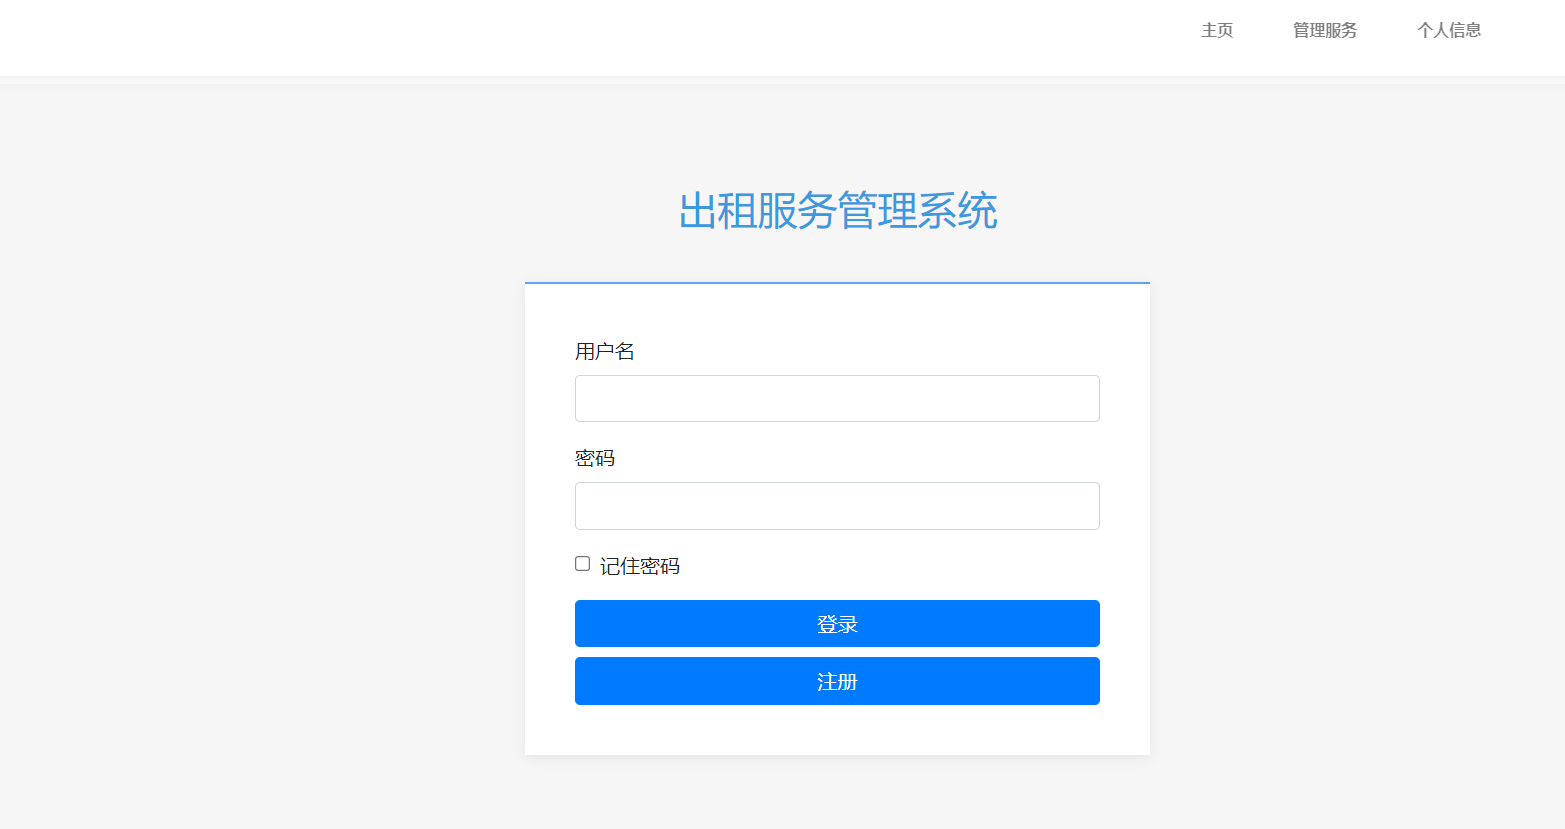Click the 用户名 field label
Screen dimensions: 1565x829
605,351
